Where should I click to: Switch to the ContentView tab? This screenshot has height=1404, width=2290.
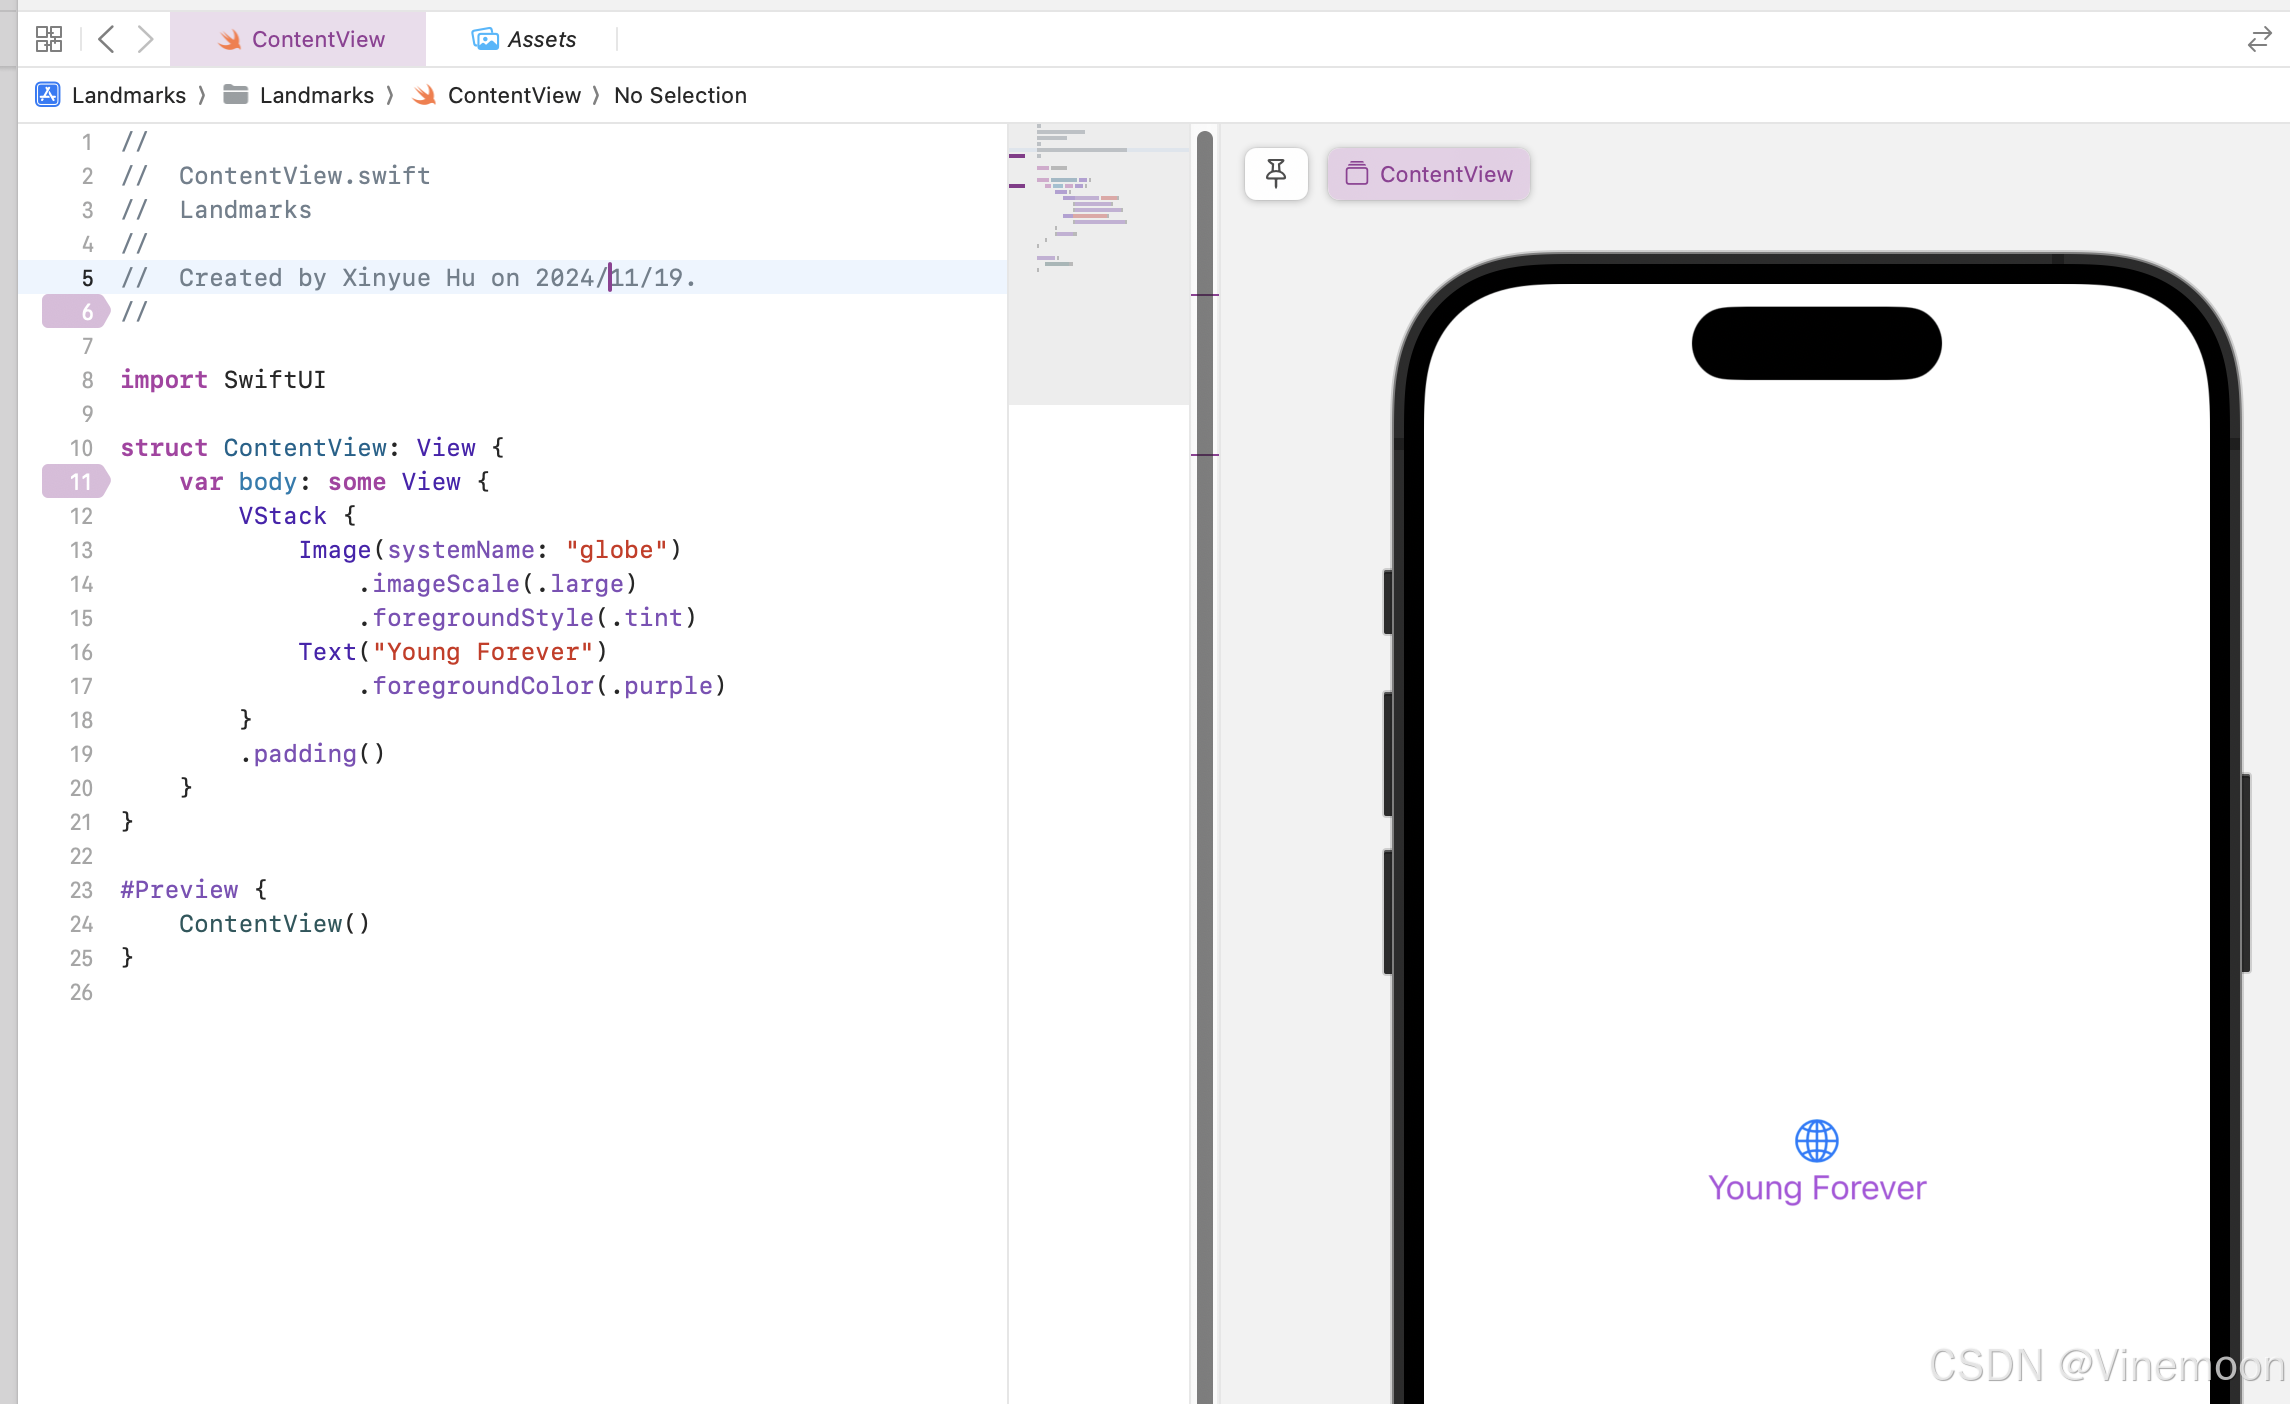(299, 39)
